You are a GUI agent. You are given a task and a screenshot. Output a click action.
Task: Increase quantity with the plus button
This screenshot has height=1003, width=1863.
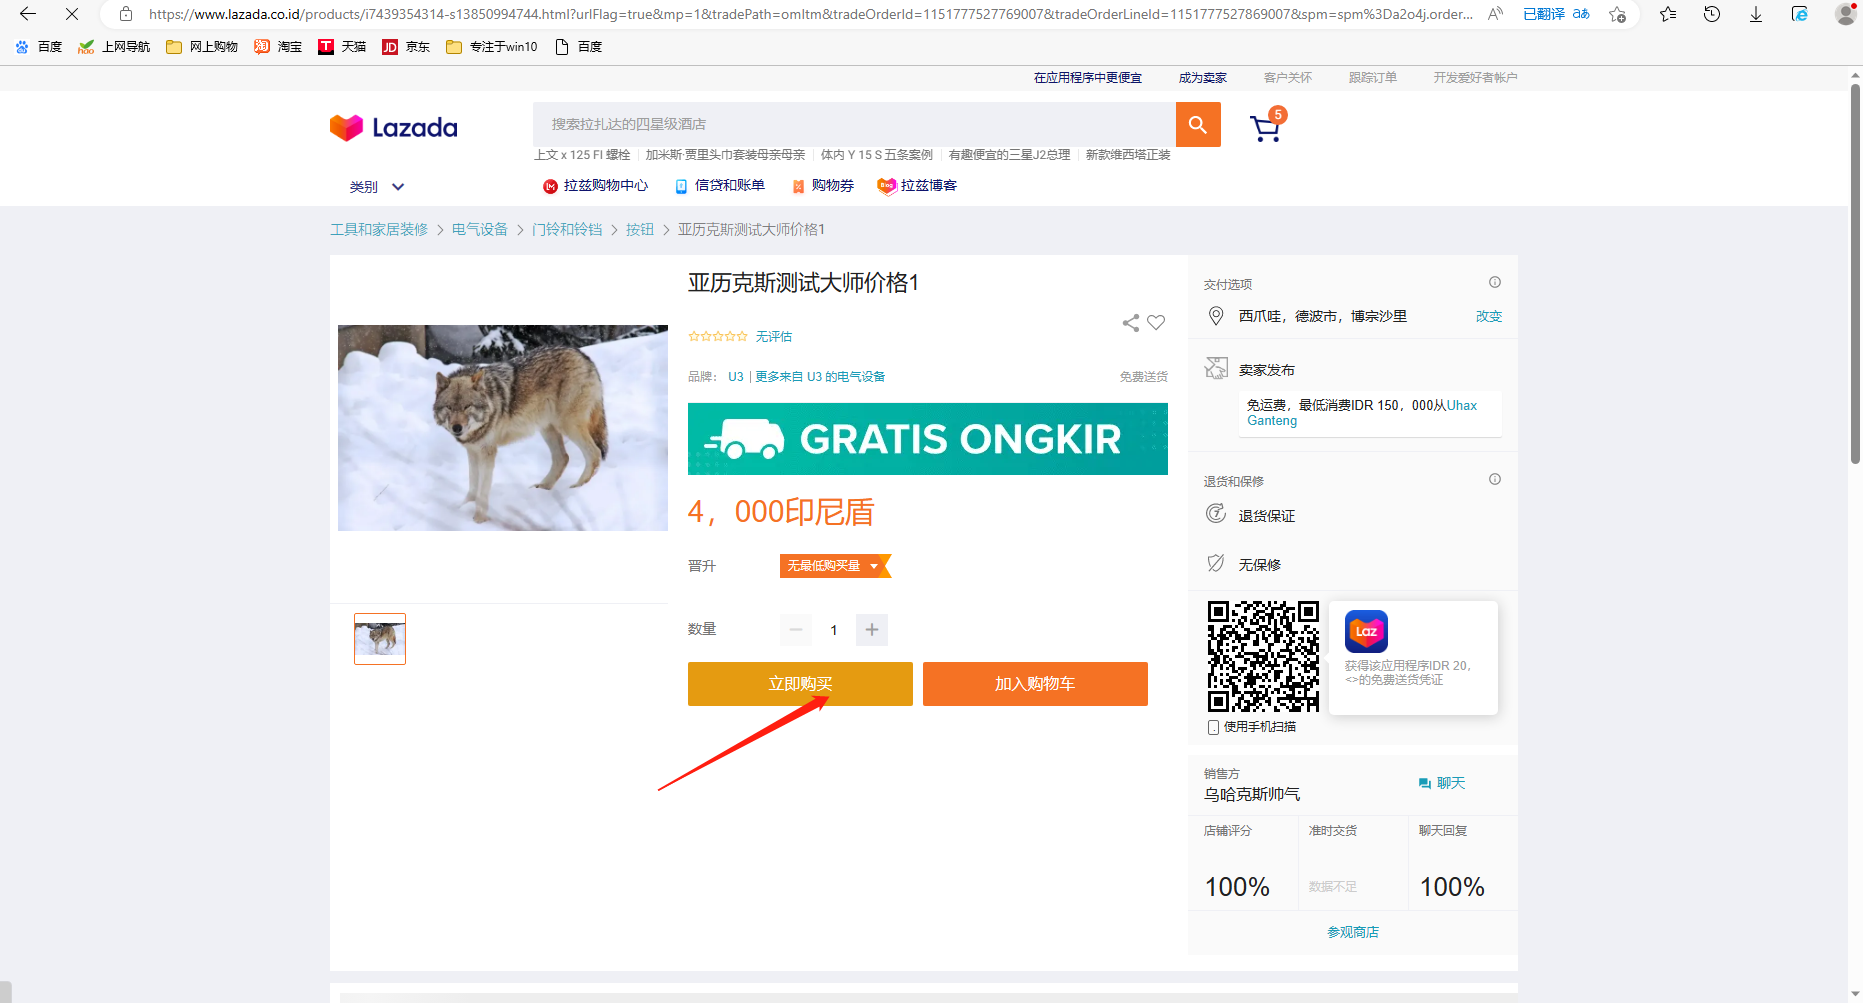tap(871, 630)
